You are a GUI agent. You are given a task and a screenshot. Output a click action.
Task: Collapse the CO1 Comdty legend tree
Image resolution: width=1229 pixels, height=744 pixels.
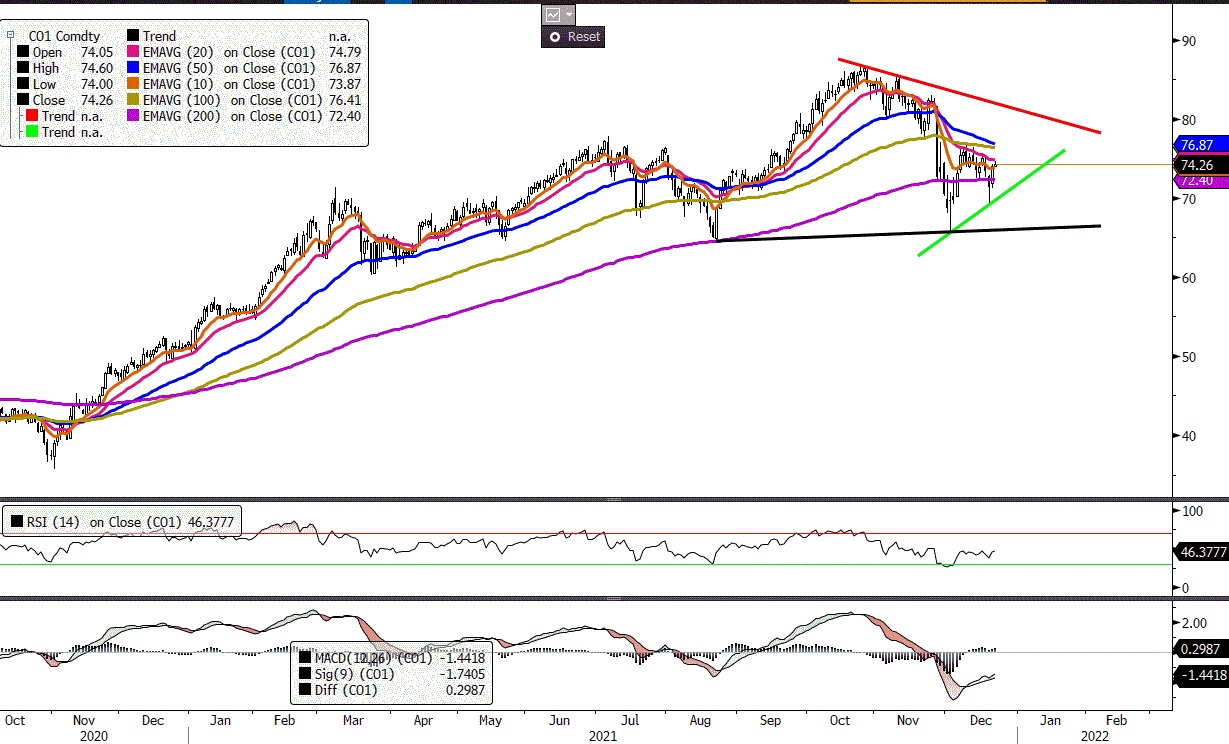[9, 36]
